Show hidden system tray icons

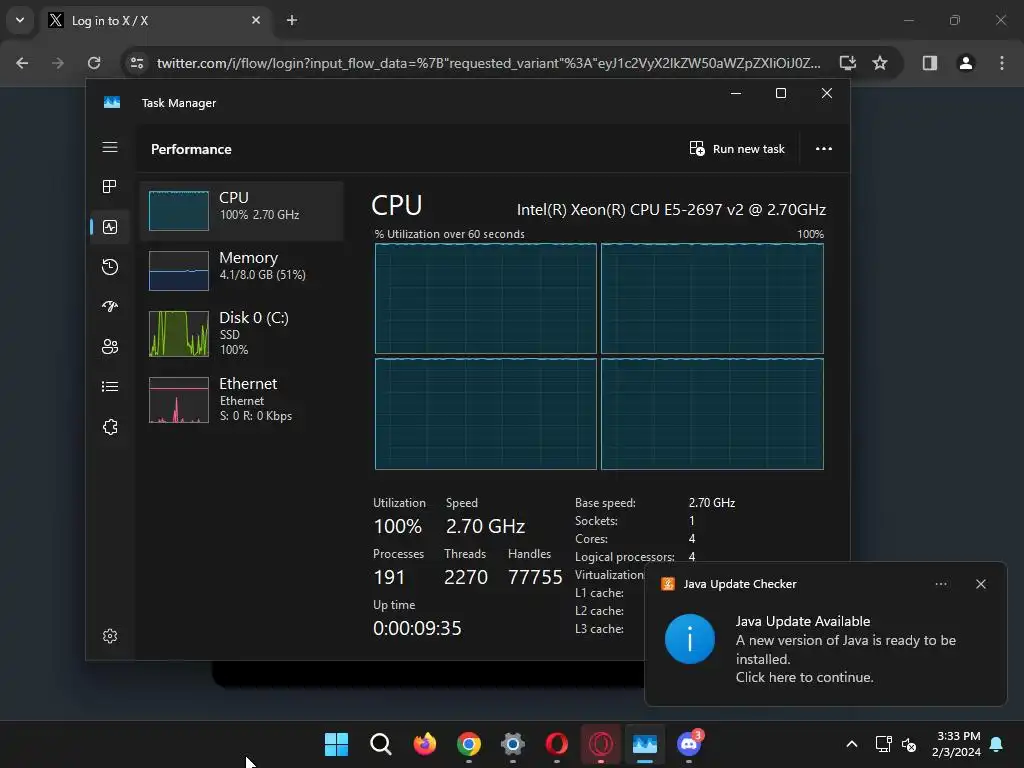pos(852,744)
